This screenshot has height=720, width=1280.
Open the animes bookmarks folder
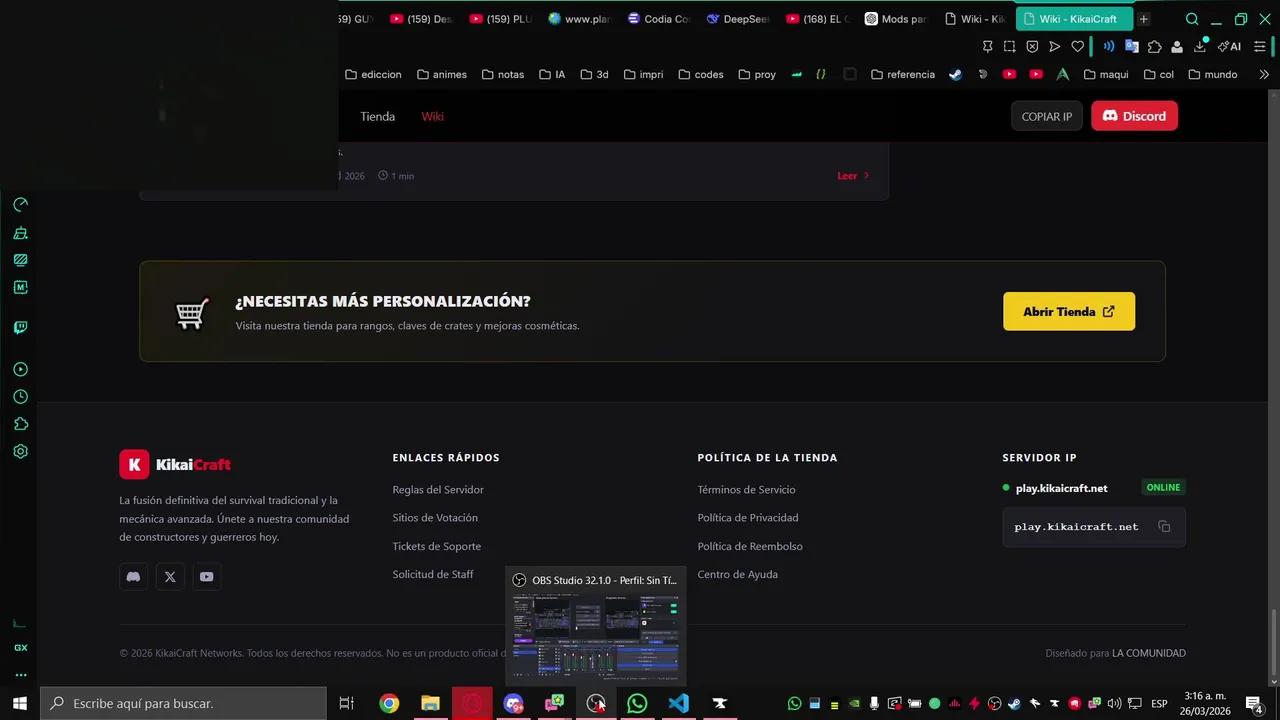(x=442, y=74)
